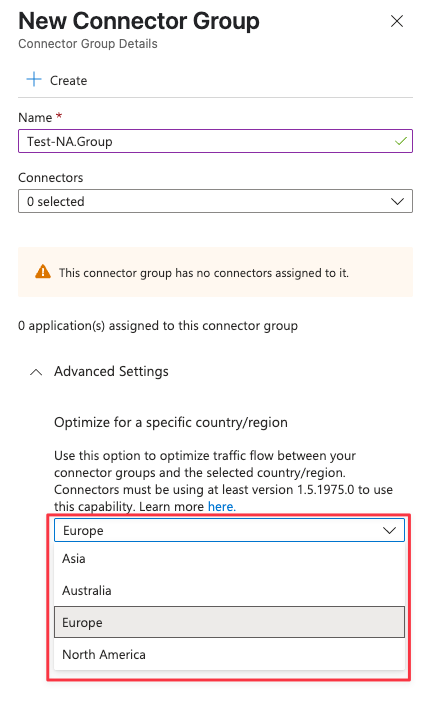The height and width of the screenshot is (719, 432).
Task: Click inside the Name field containing Test-NA.Group
Action: [216, 141]
